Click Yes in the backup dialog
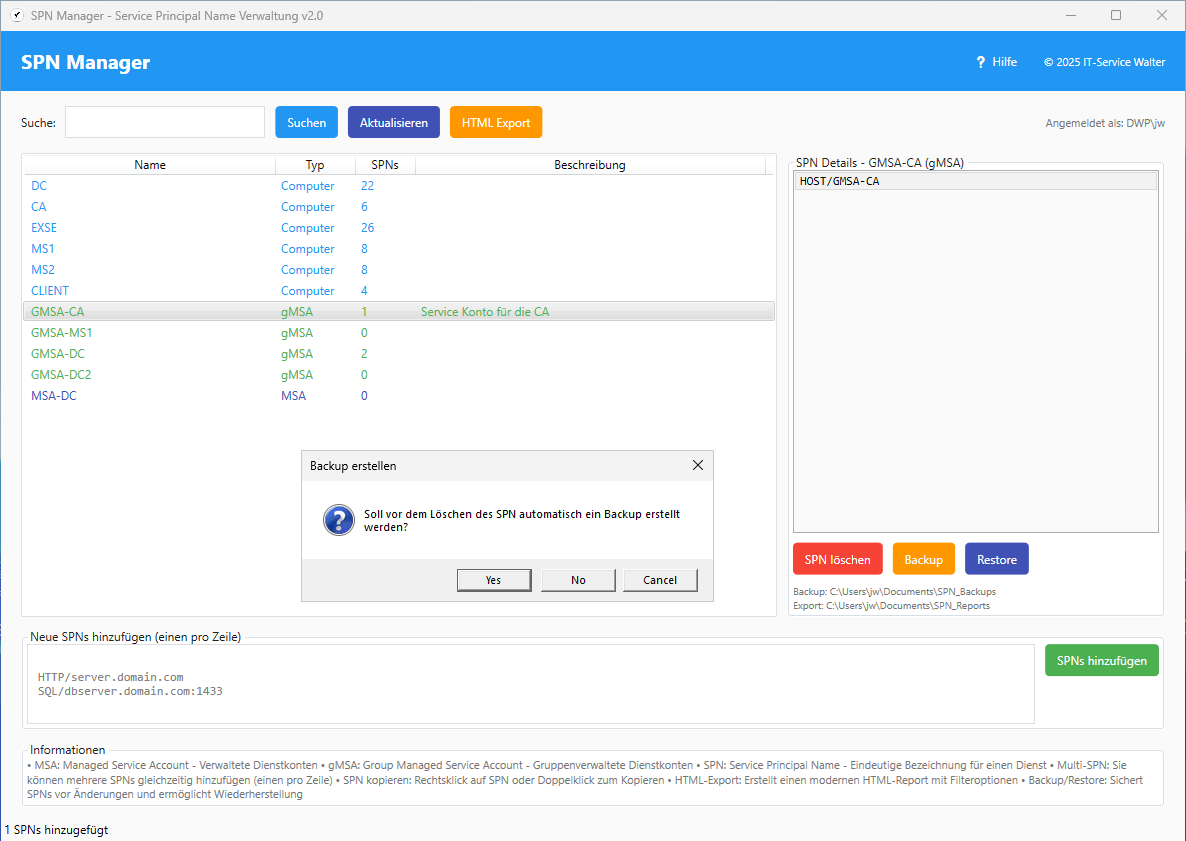This screenshot has width=1186, height=841. (493, 580)
